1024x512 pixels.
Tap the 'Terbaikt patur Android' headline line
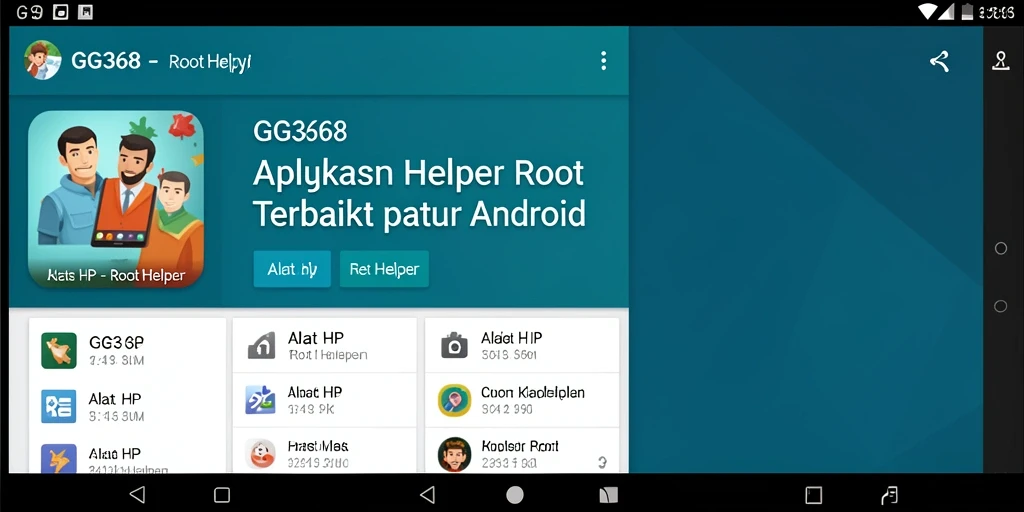coord(419,215)
